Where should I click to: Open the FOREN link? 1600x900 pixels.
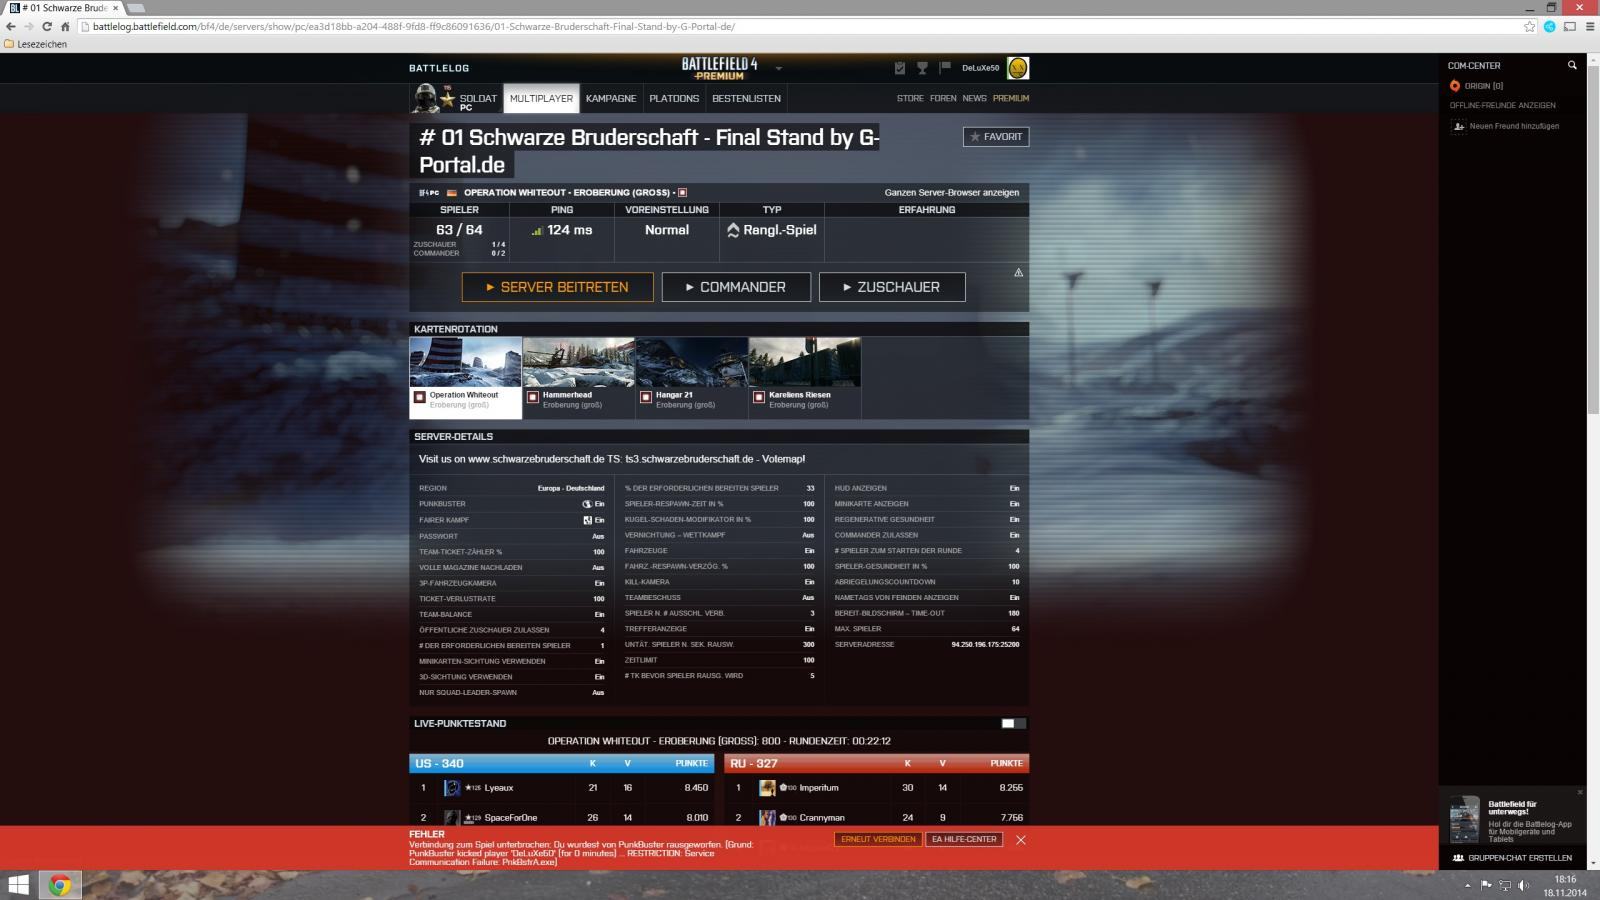click(x=943, y=98)
